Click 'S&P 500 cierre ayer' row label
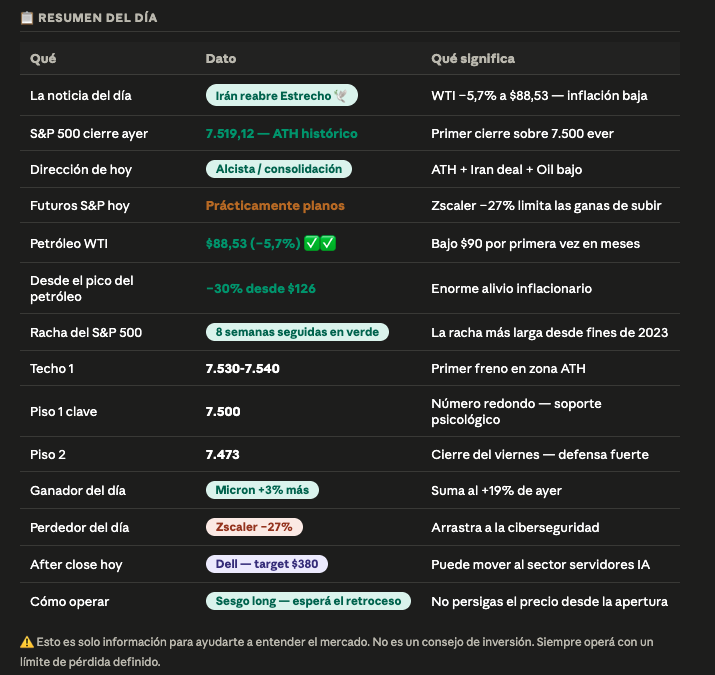Image resolution: width=715 pixels, height=675 pixels. 89,134
